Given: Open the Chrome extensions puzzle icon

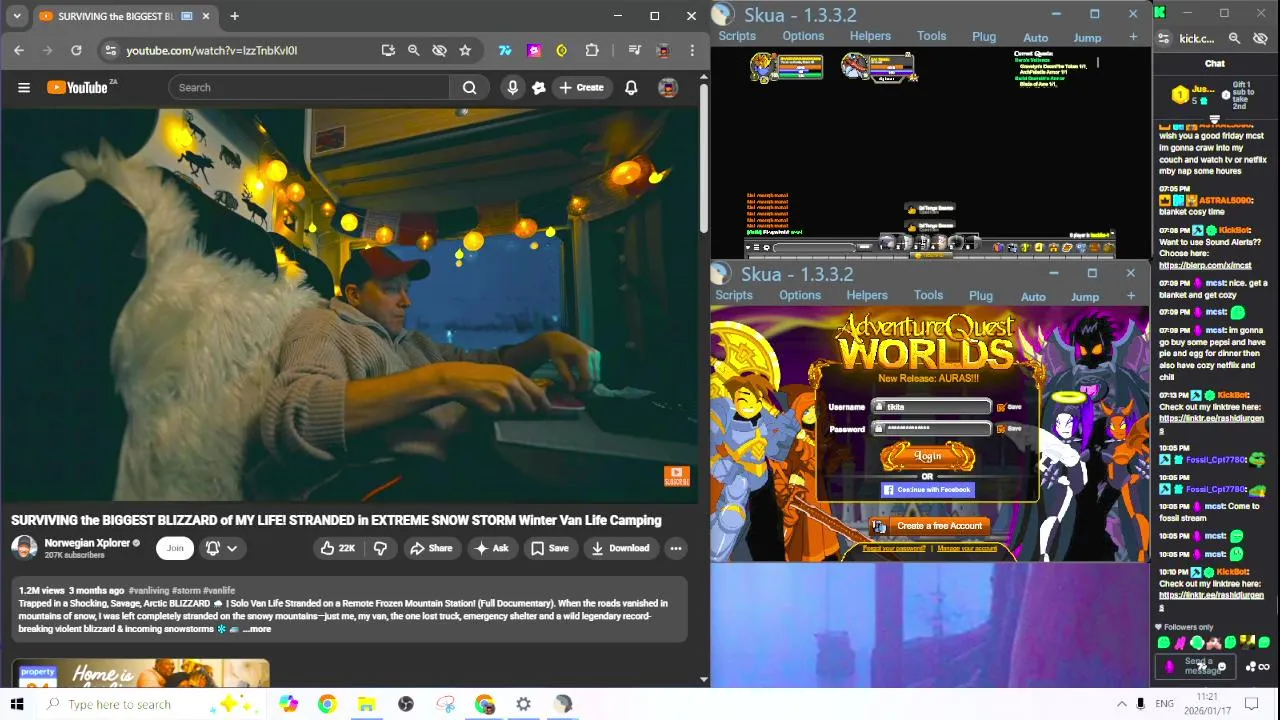Looking at the screenshot, I should (x=592, y=50).
